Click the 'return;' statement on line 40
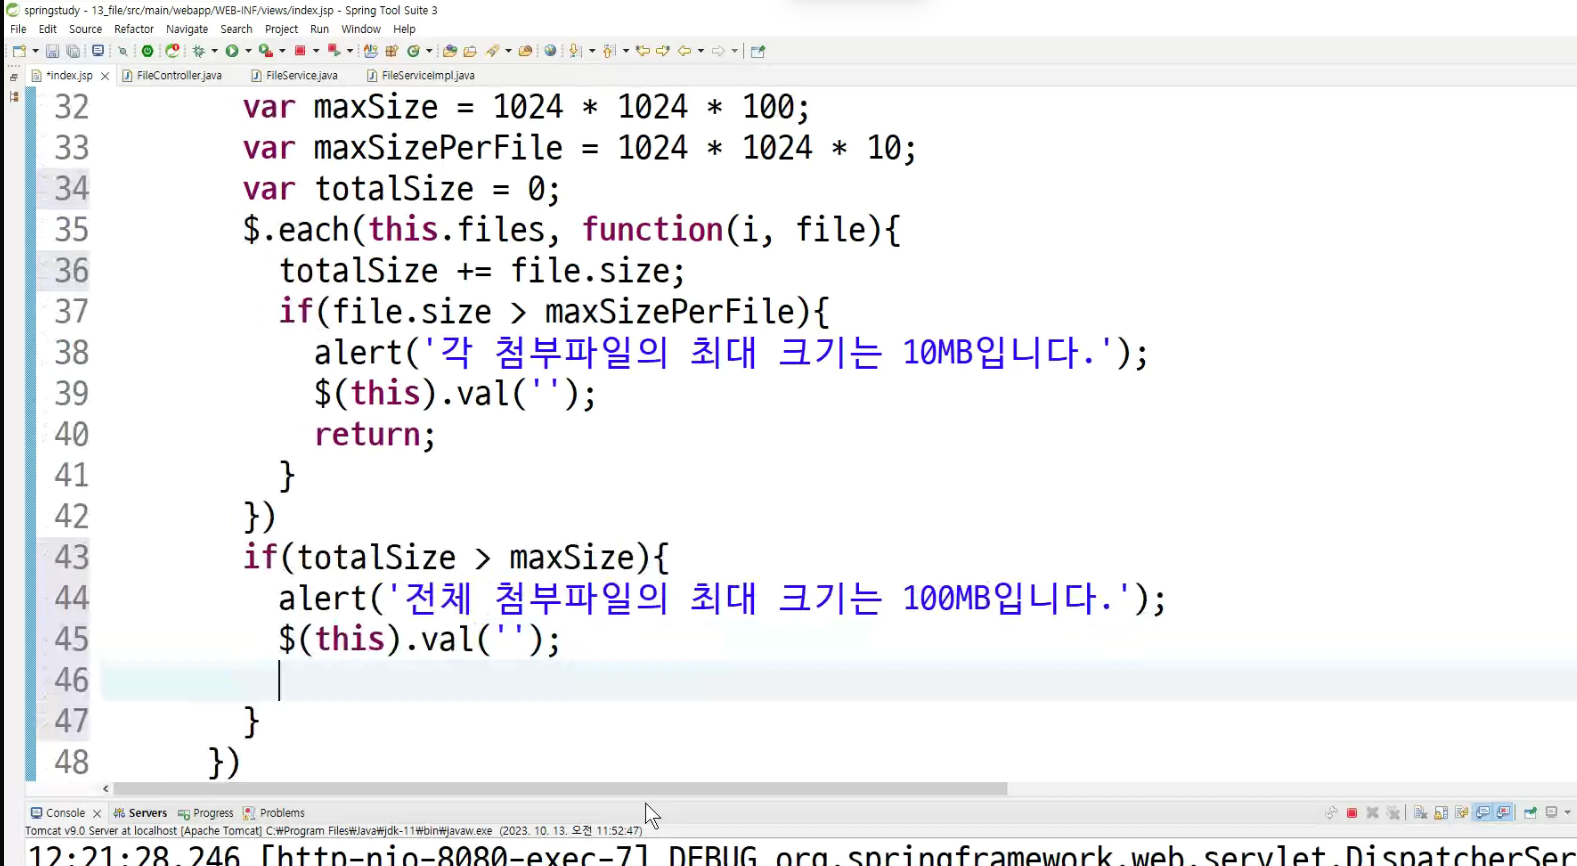The image size is (1577, 866). [x=375, y=435]
